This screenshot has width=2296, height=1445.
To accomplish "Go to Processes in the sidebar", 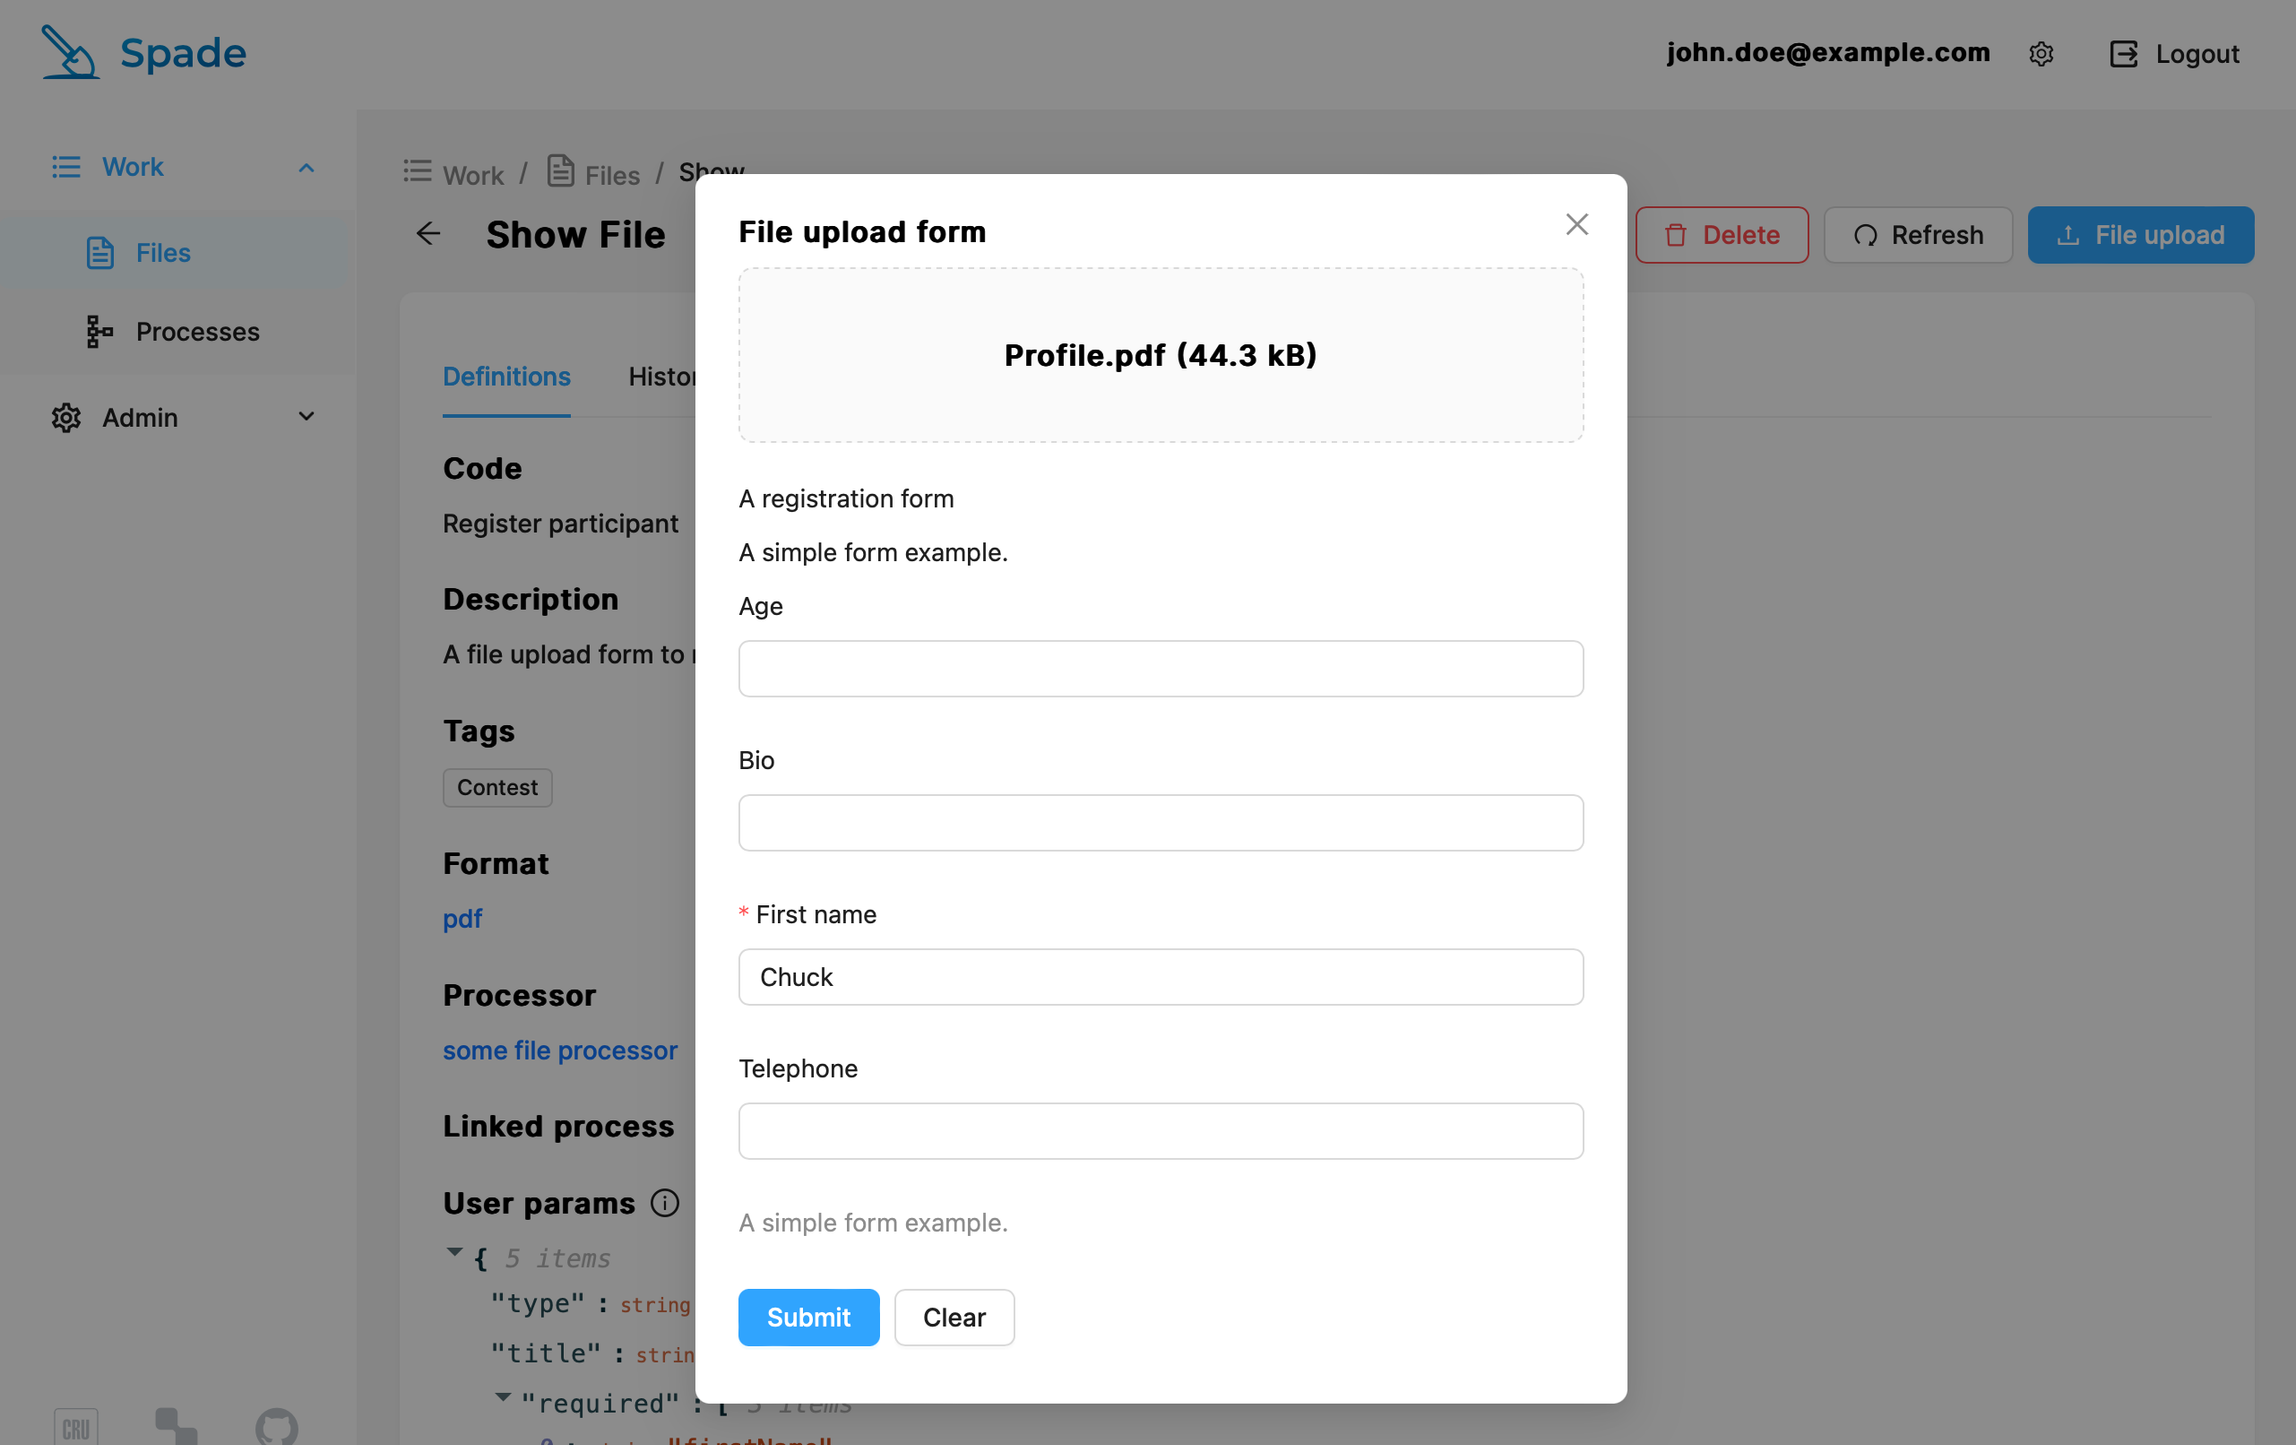I will 197,332.
